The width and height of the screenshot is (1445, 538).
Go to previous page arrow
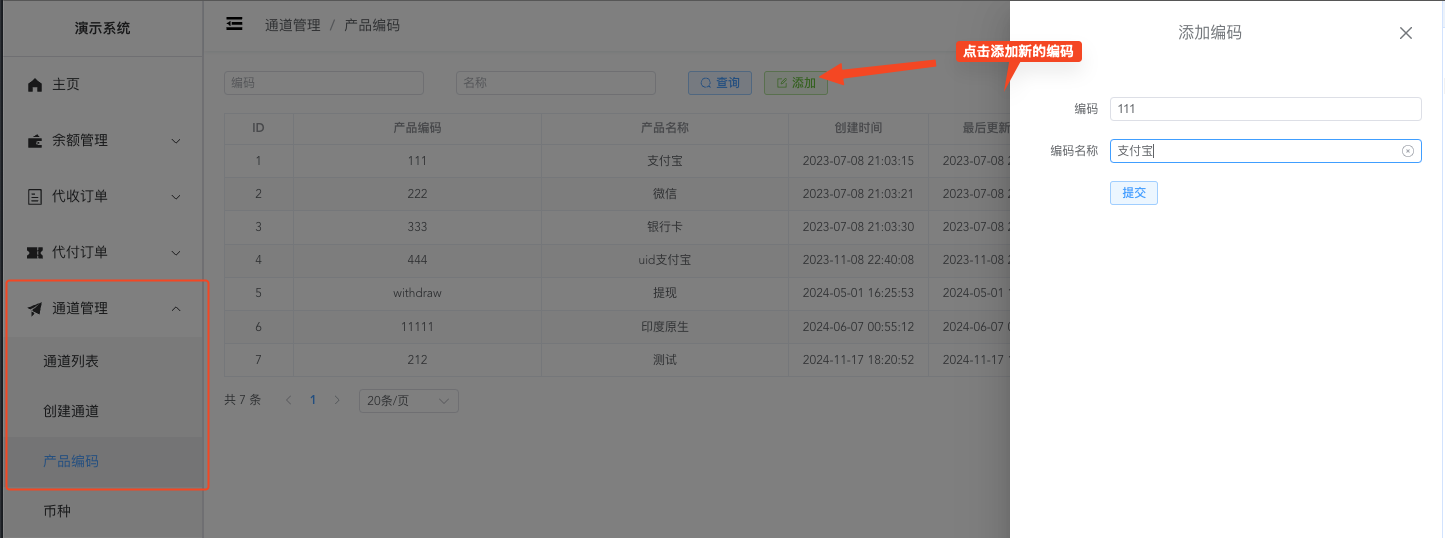coord(289,400)
